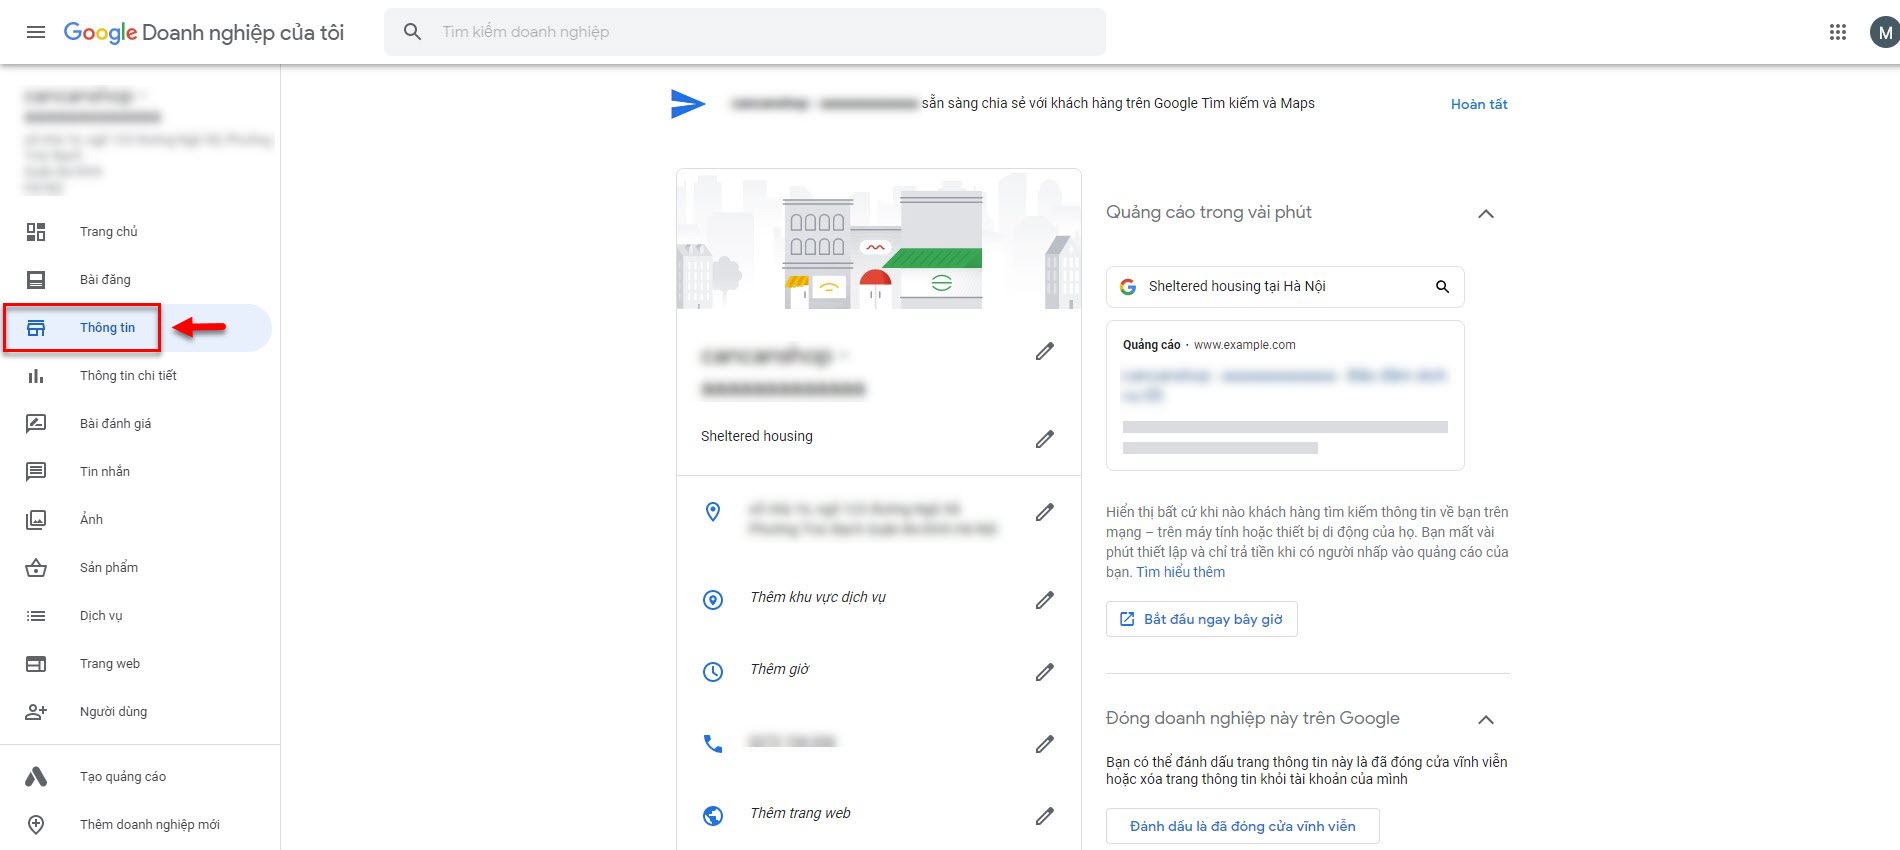Open the account avatar M
1900x850 pixels.
(x=1884, y=32)
